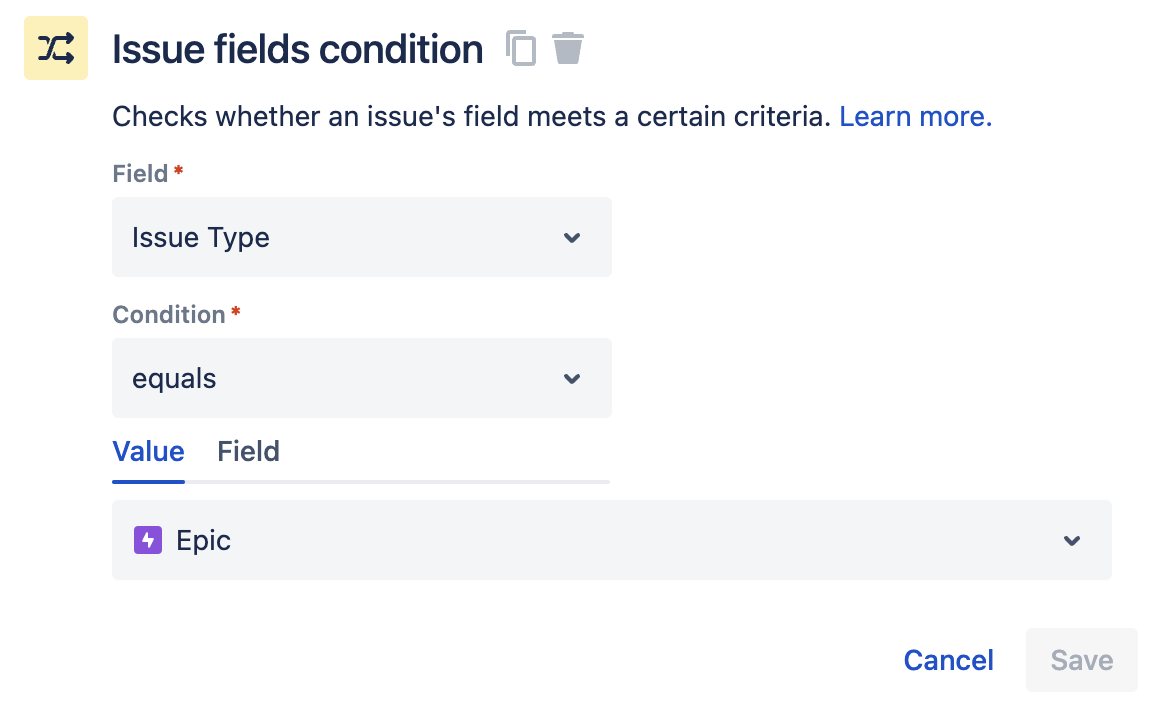Click the chevron arrow beside equals
1162x722 pixels.
(571, 379)
